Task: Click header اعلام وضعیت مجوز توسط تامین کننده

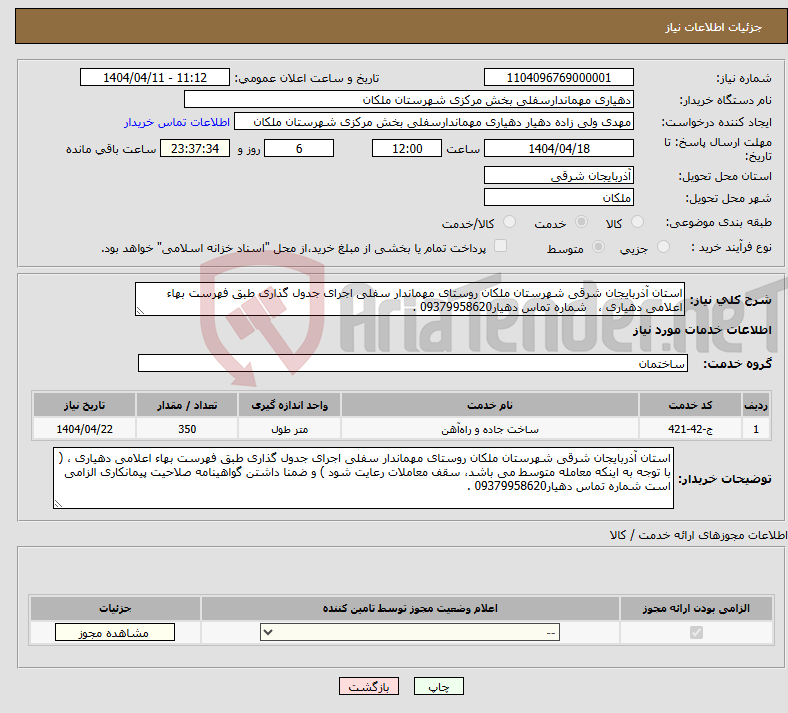Action: point(410,608)
